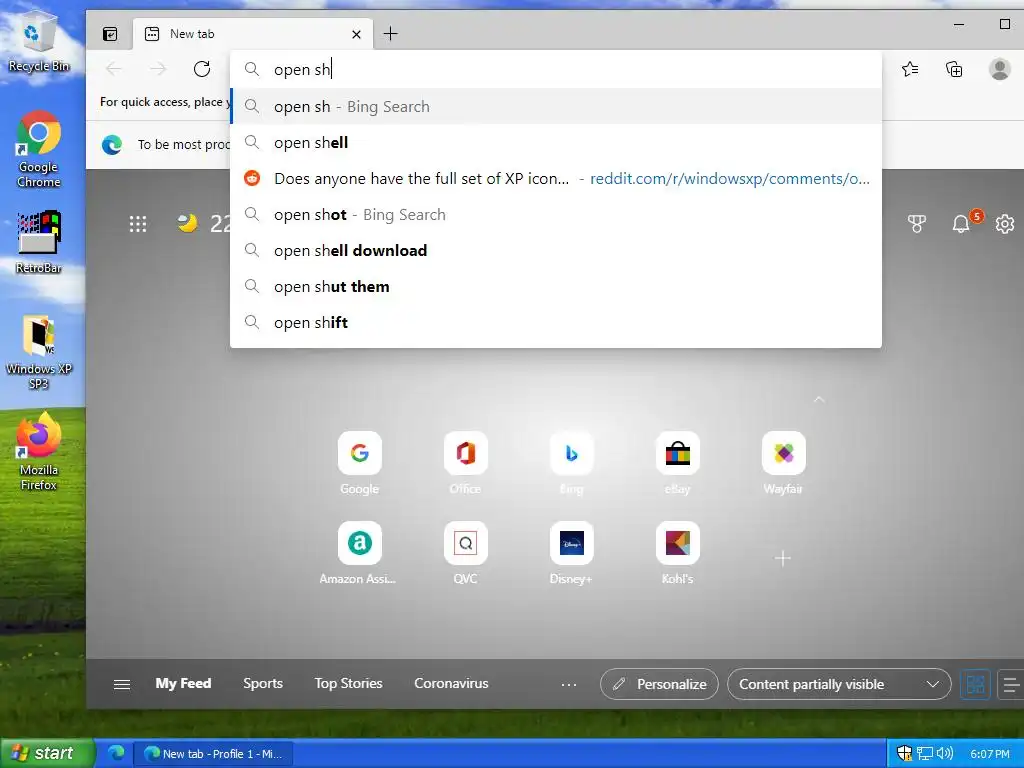Viewport: 1024px width, 768px height.
Task: Choose the "open shot" suggestion
Action: click(556, 214)
